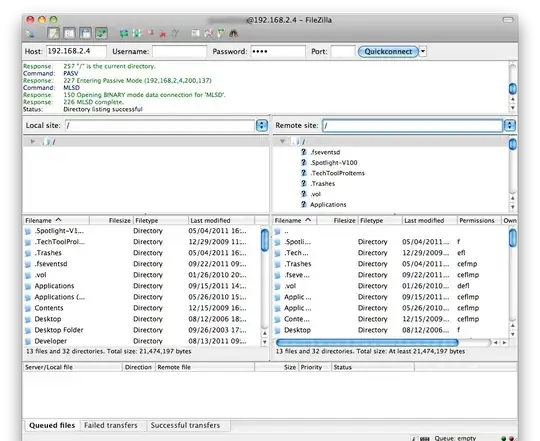Toggle message log display toolbar icon

pyautogui.click(x=53, y=33)
